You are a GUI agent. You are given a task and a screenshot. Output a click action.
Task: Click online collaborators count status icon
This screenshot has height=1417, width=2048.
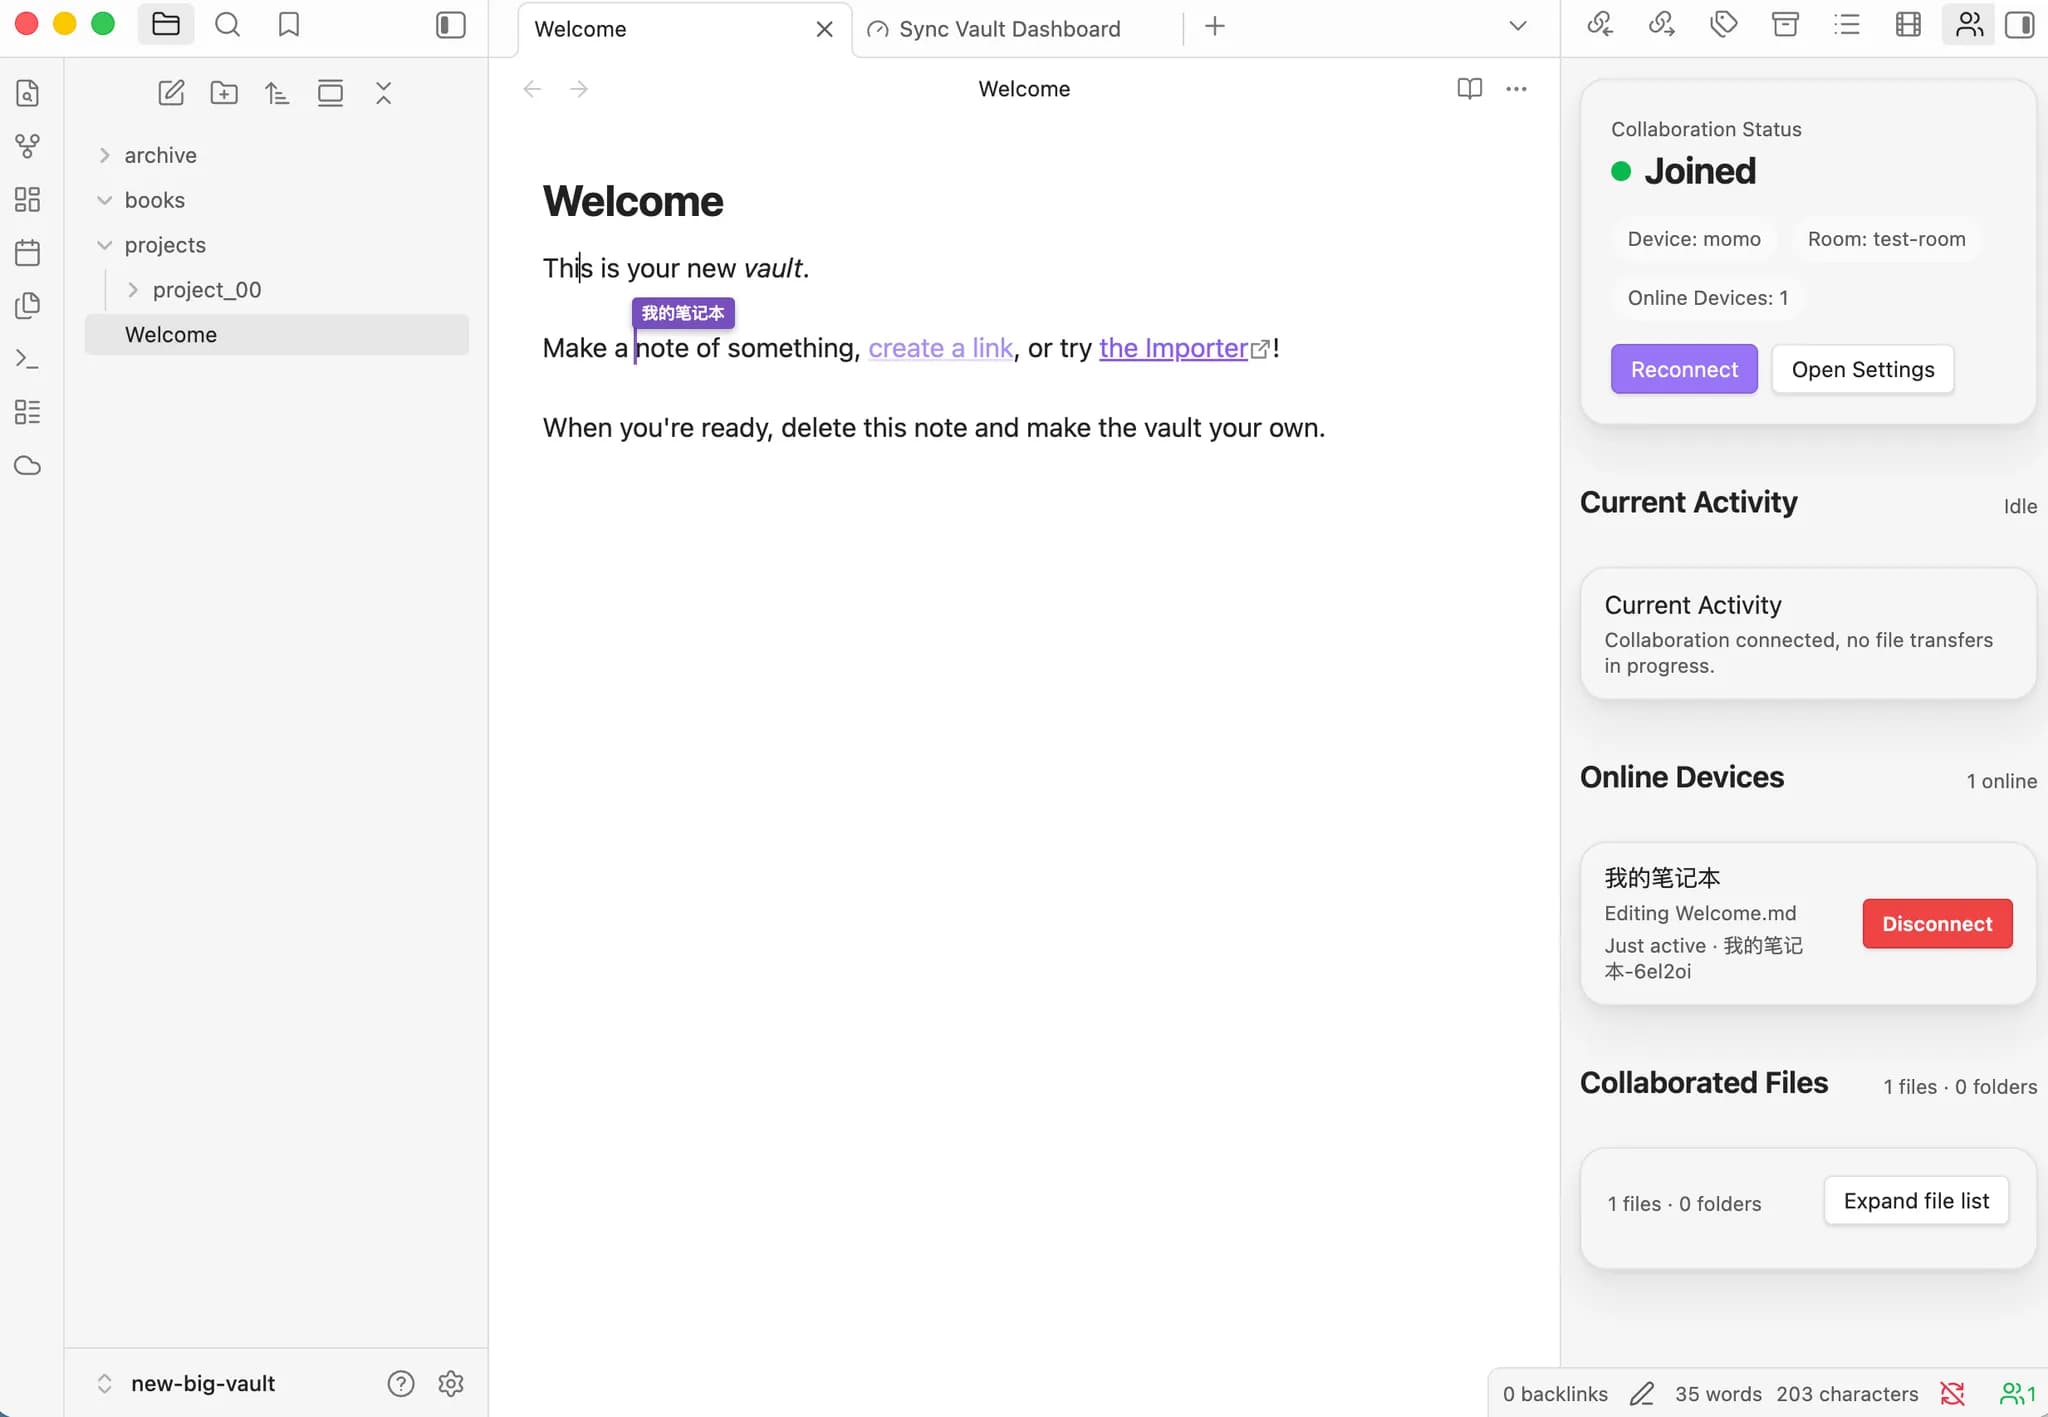click(2017, 1394)
